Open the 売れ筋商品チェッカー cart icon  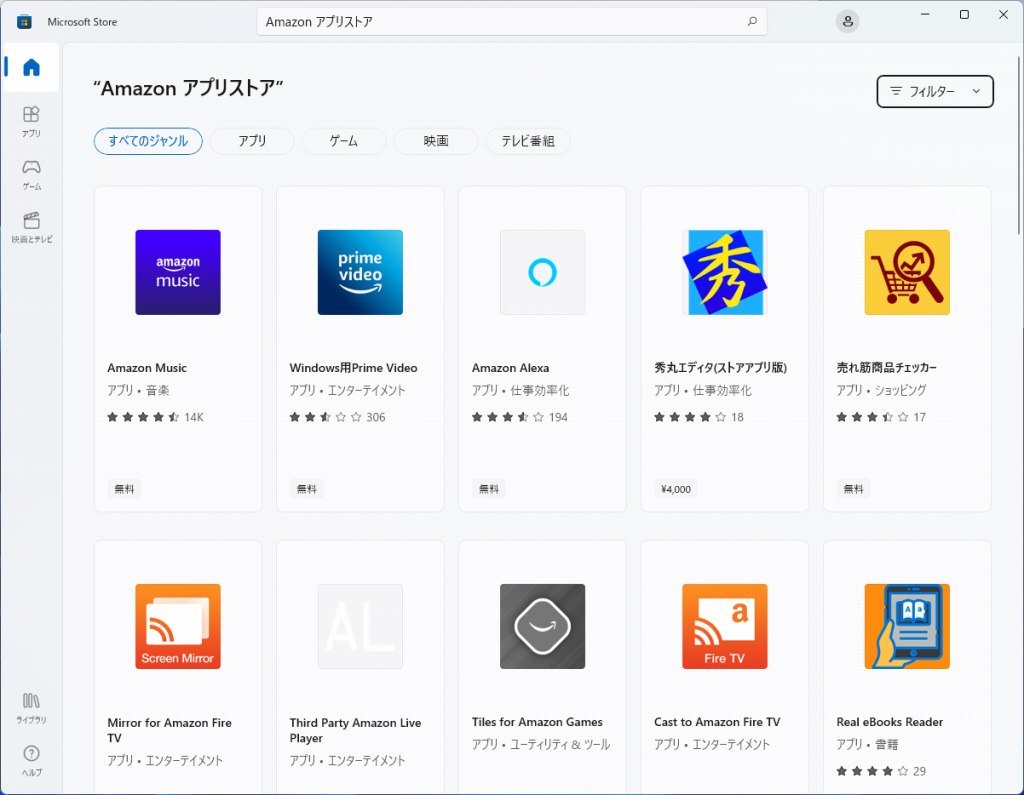[x=907, y=272]
